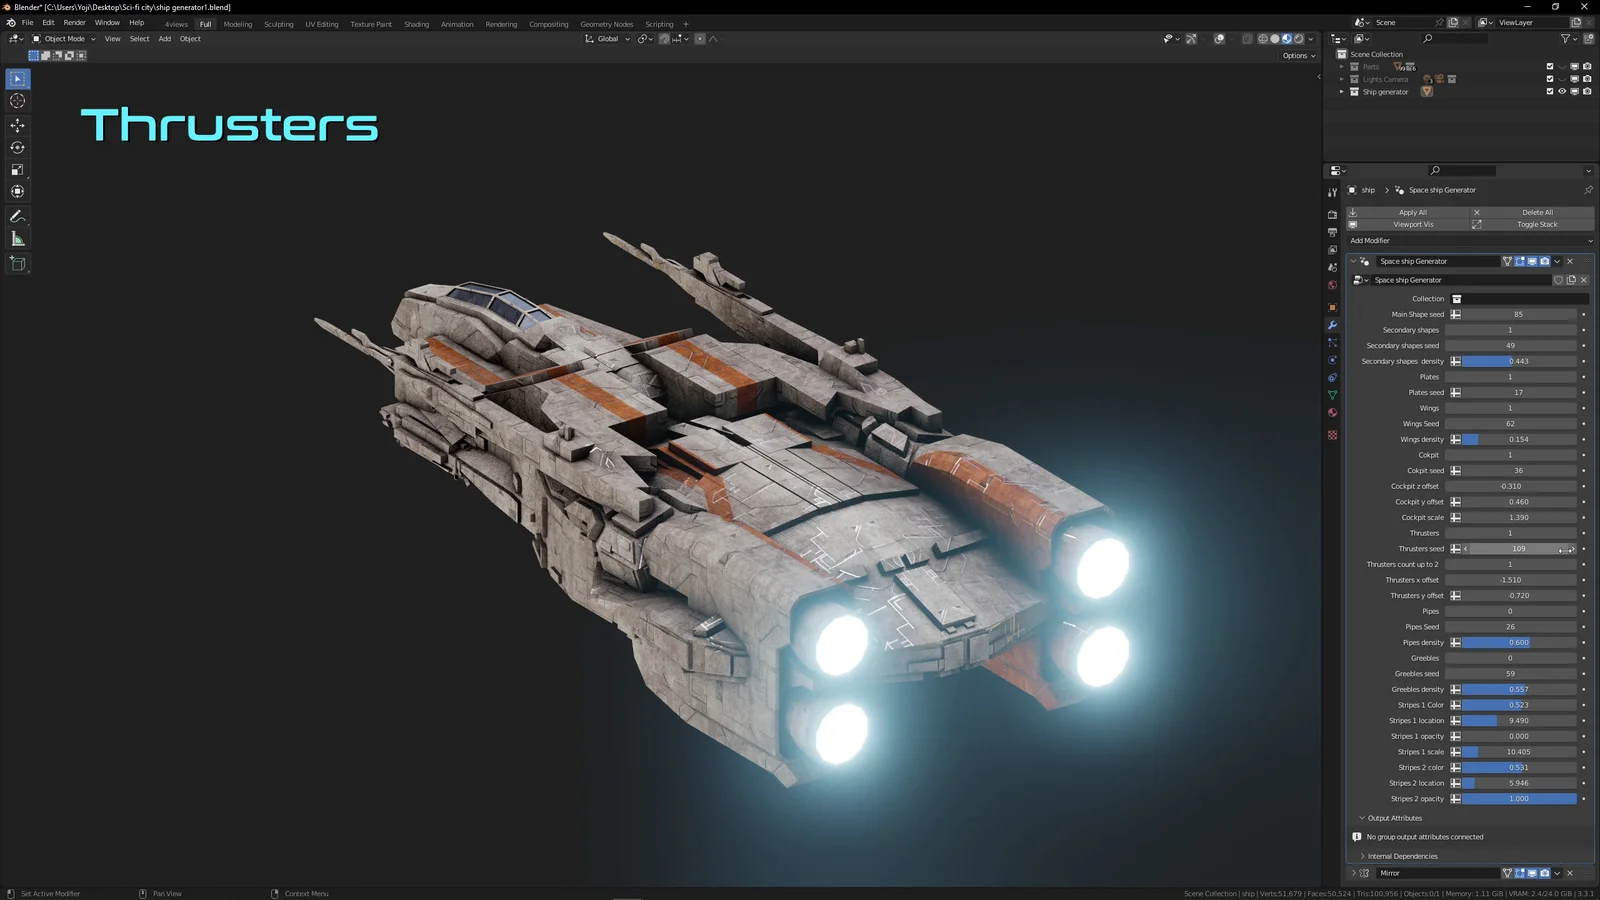Select the Add Cube tool
The width and height of the screenshot is (1600, 900).
tap(16, 263)
